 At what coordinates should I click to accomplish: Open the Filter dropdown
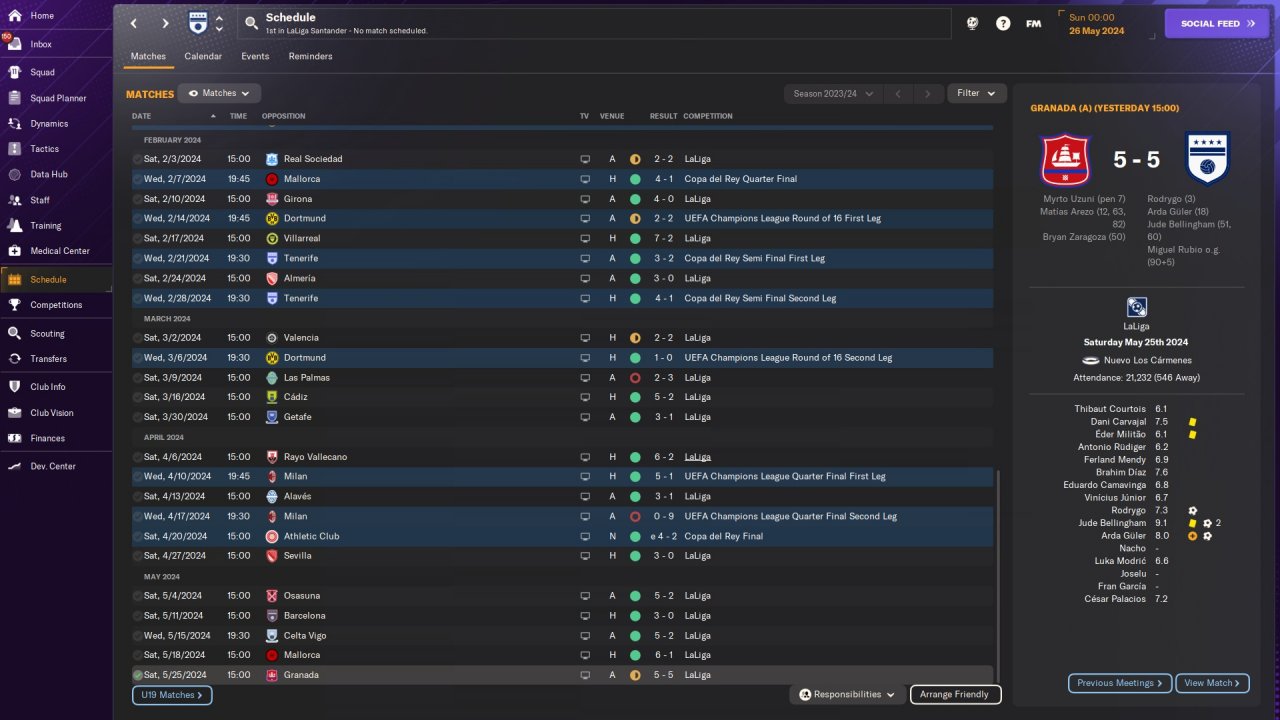point(977,93)
